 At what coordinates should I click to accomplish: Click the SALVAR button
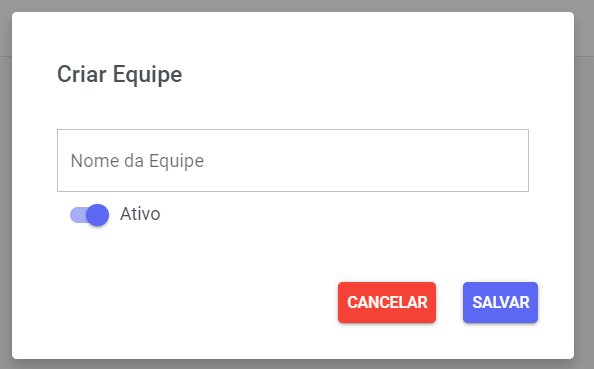(x=500, y=302)
